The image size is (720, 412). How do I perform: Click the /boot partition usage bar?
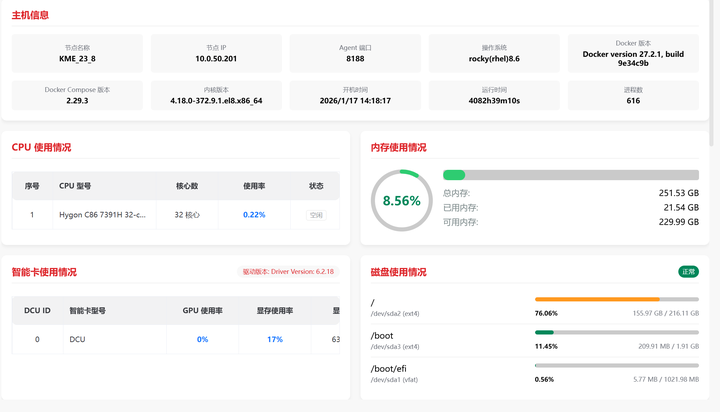[x=617, y=332]
